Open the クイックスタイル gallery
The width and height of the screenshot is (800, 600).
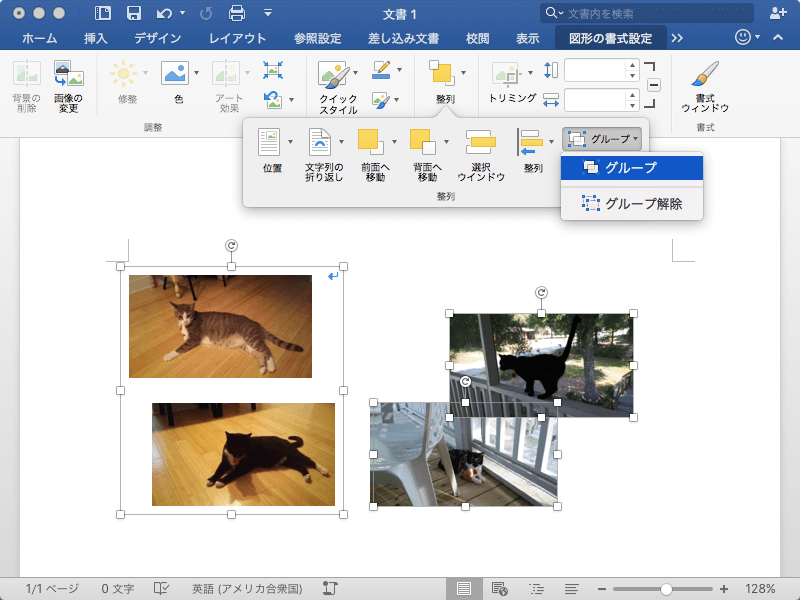334,75
